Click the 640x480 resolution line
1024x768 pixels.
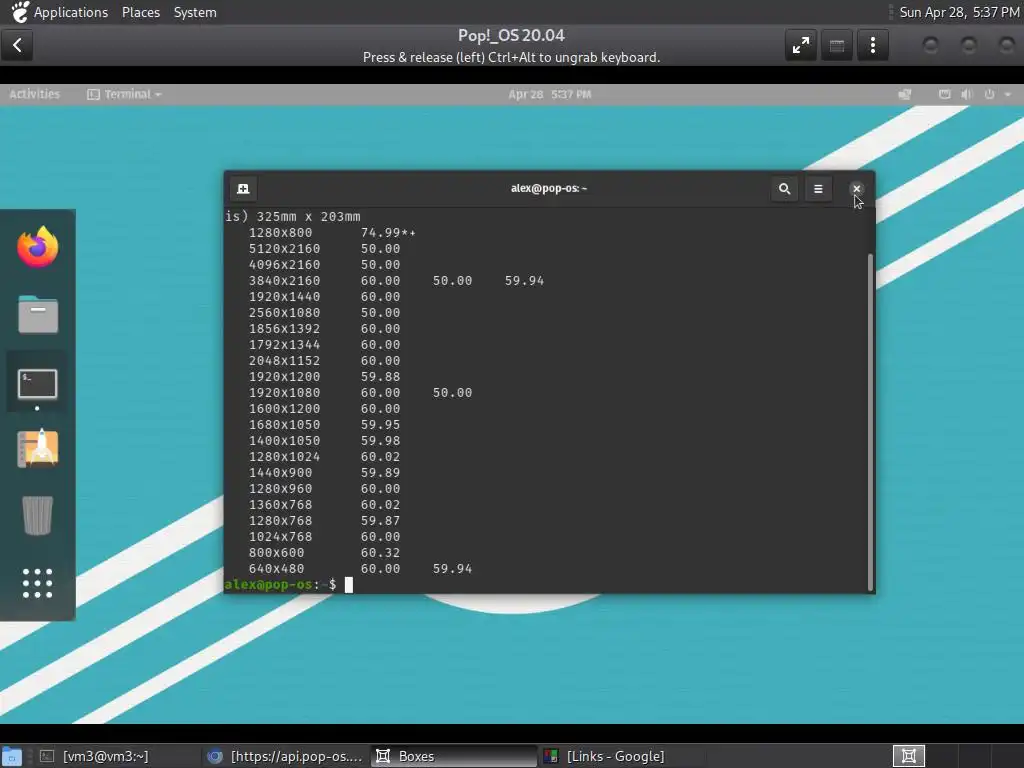360,569
